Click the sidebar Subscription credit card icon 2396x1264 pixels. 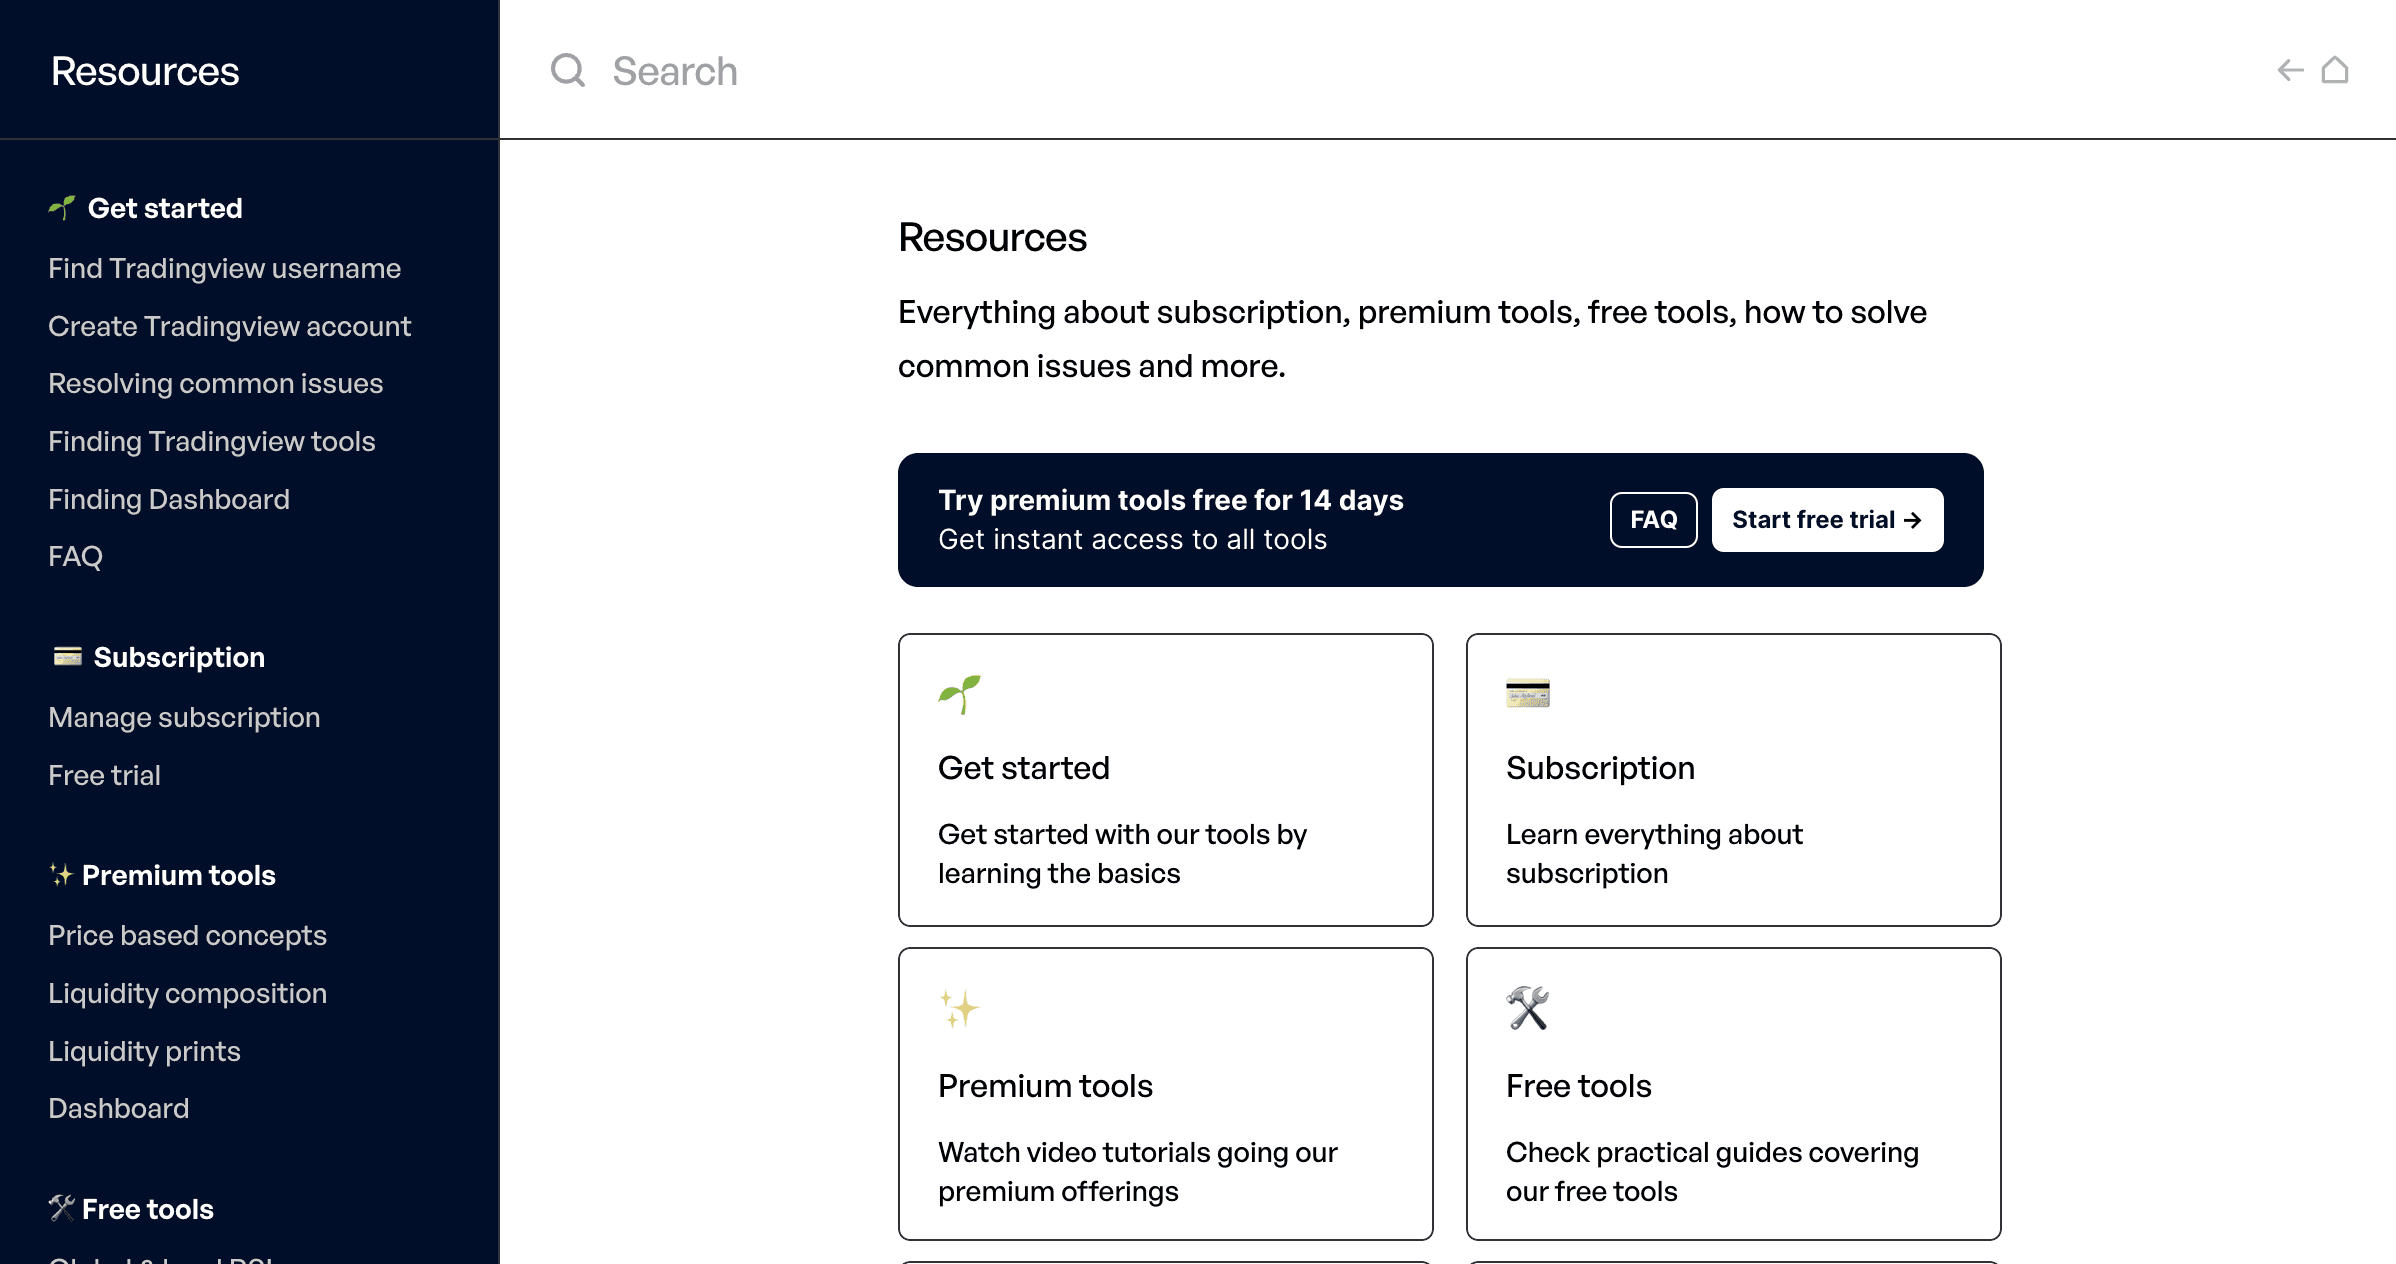(67, 656)
